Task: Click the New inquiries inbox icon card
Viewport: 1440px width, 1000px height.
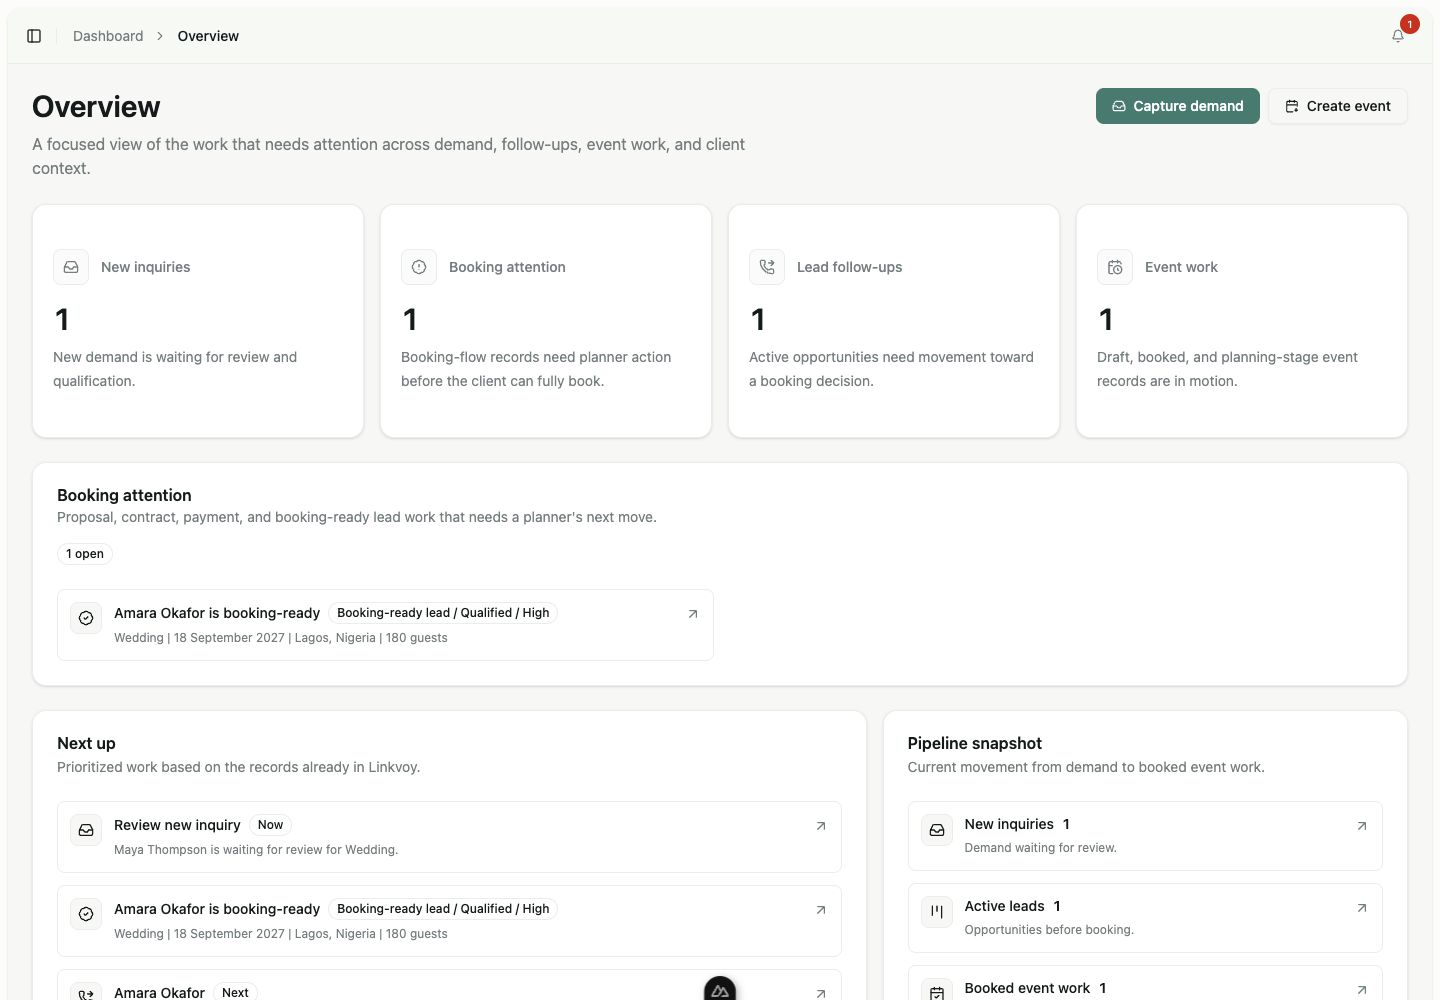Action: click(x=71, y=267)
